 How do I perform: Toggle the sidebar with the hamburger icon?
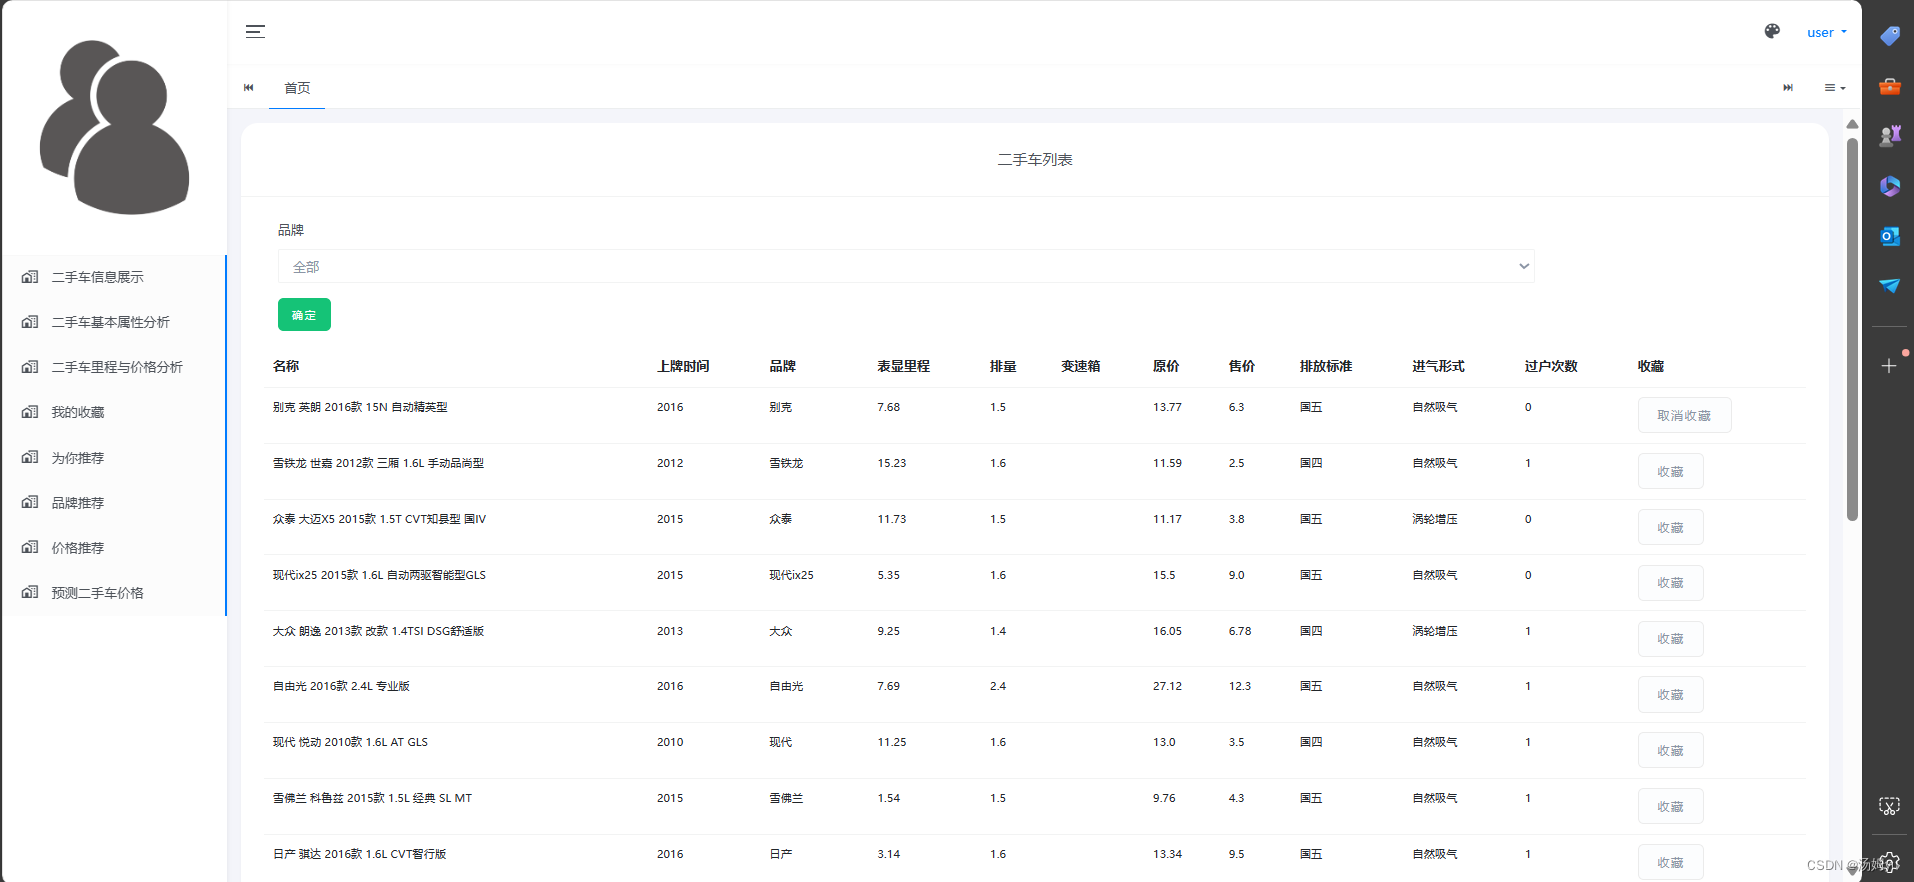pos(255,32)
